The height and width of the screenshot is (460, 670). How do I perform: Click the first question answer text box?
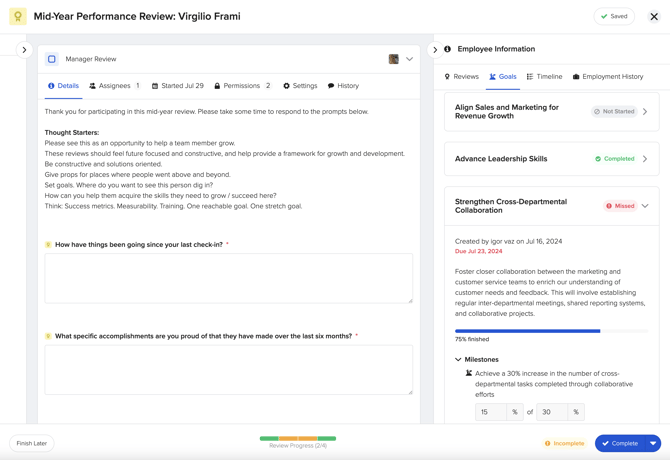tap(228, 278)
